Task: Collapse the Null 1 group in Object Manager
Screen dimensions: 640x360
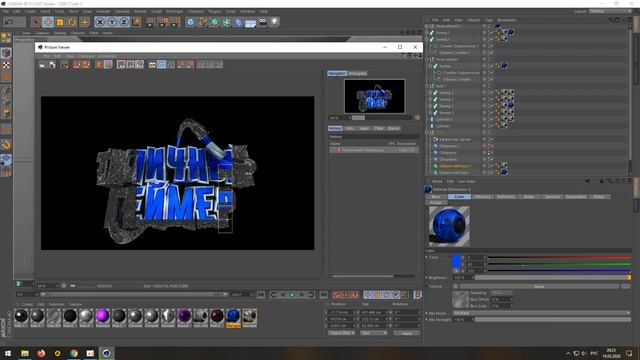Action: tap(427, 86)
